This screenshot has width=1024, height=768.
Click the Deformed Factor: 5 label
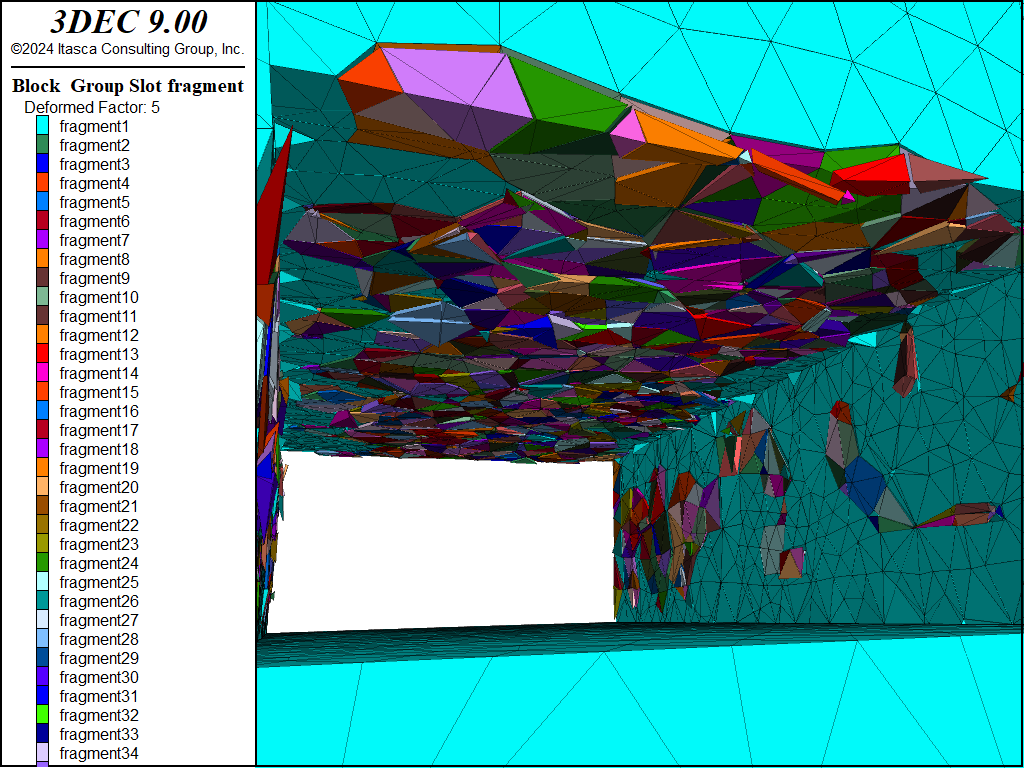(x=92, y=107)
